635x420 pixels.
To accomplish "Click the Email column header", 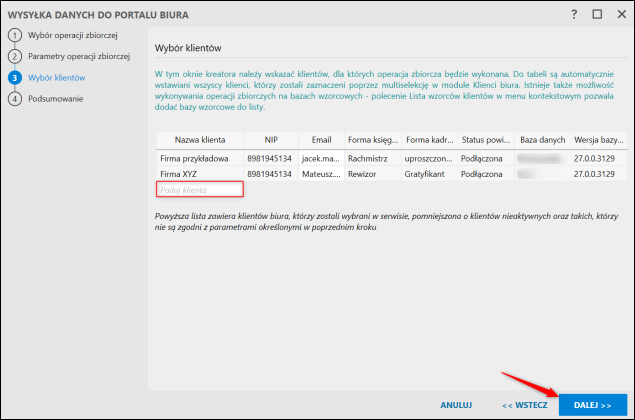I will click(x=321, y=140).
